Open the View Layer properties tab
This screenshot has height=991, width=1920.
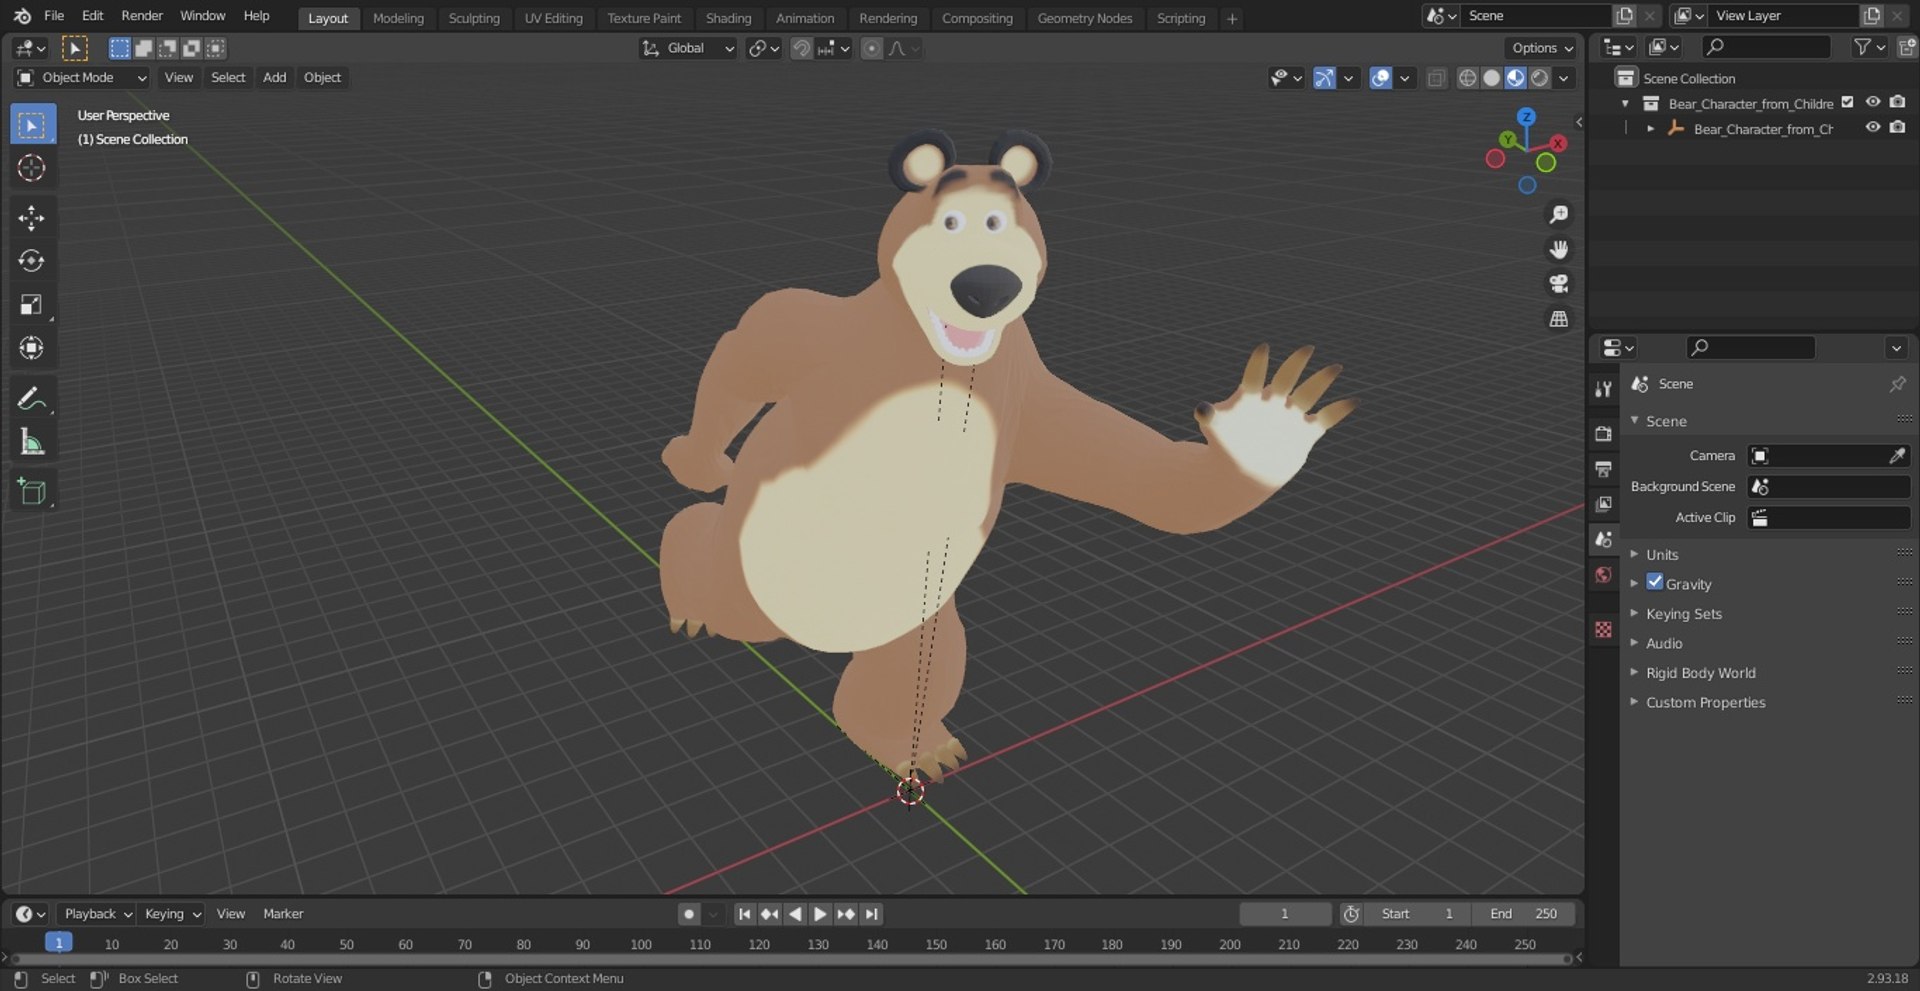tap(1604, 504)
